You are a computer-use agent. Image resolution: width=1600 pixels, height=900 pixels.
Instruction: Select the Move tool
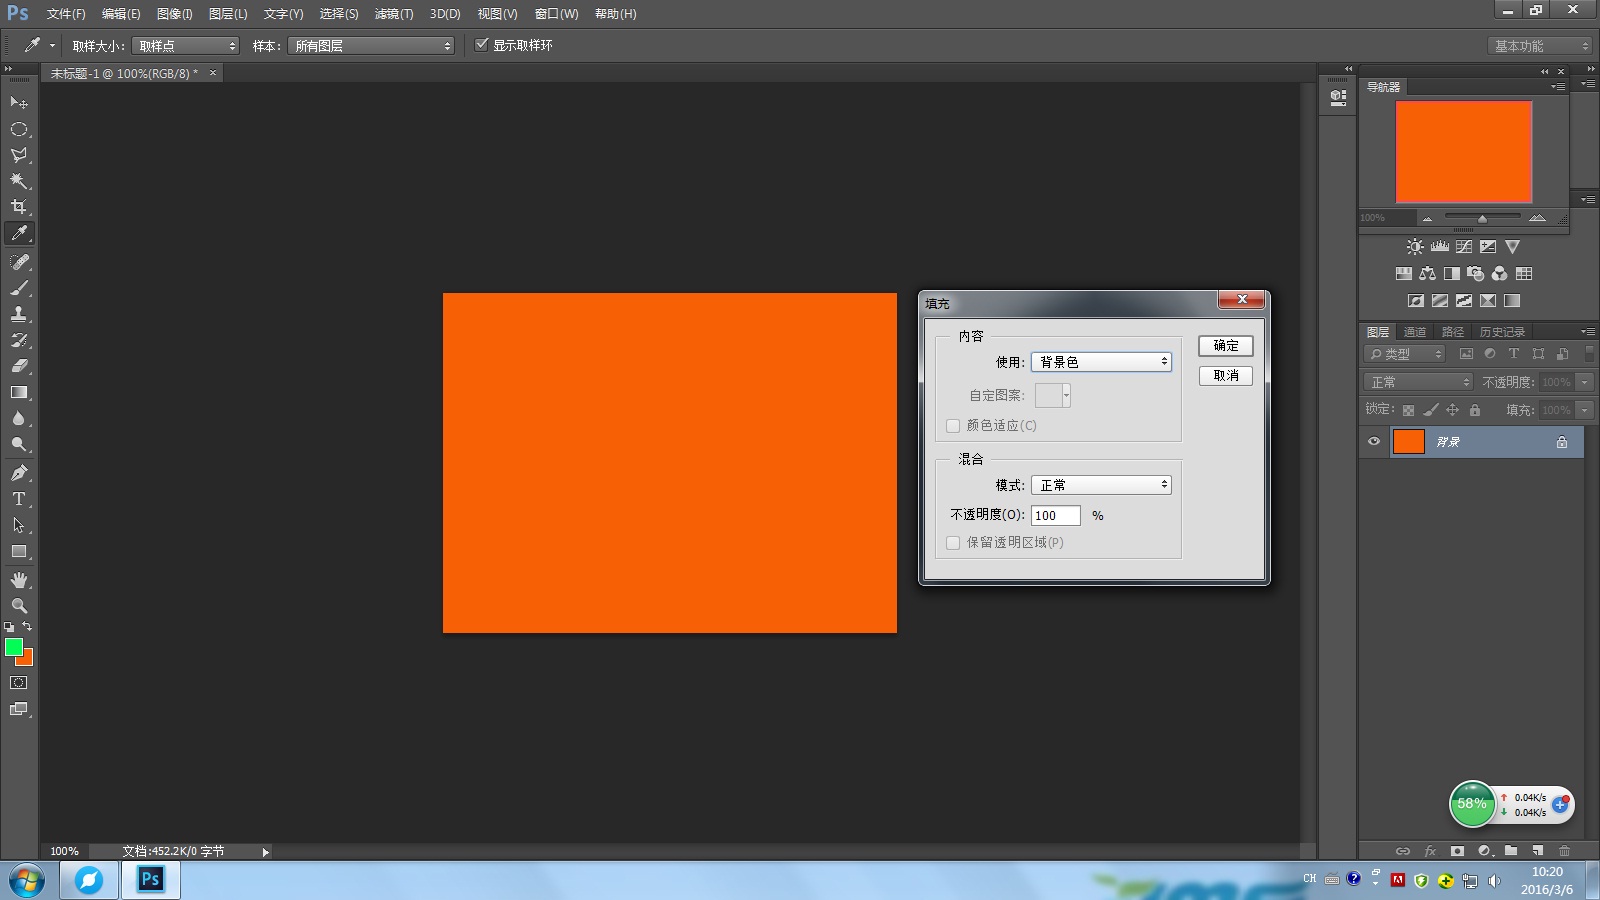19,103
